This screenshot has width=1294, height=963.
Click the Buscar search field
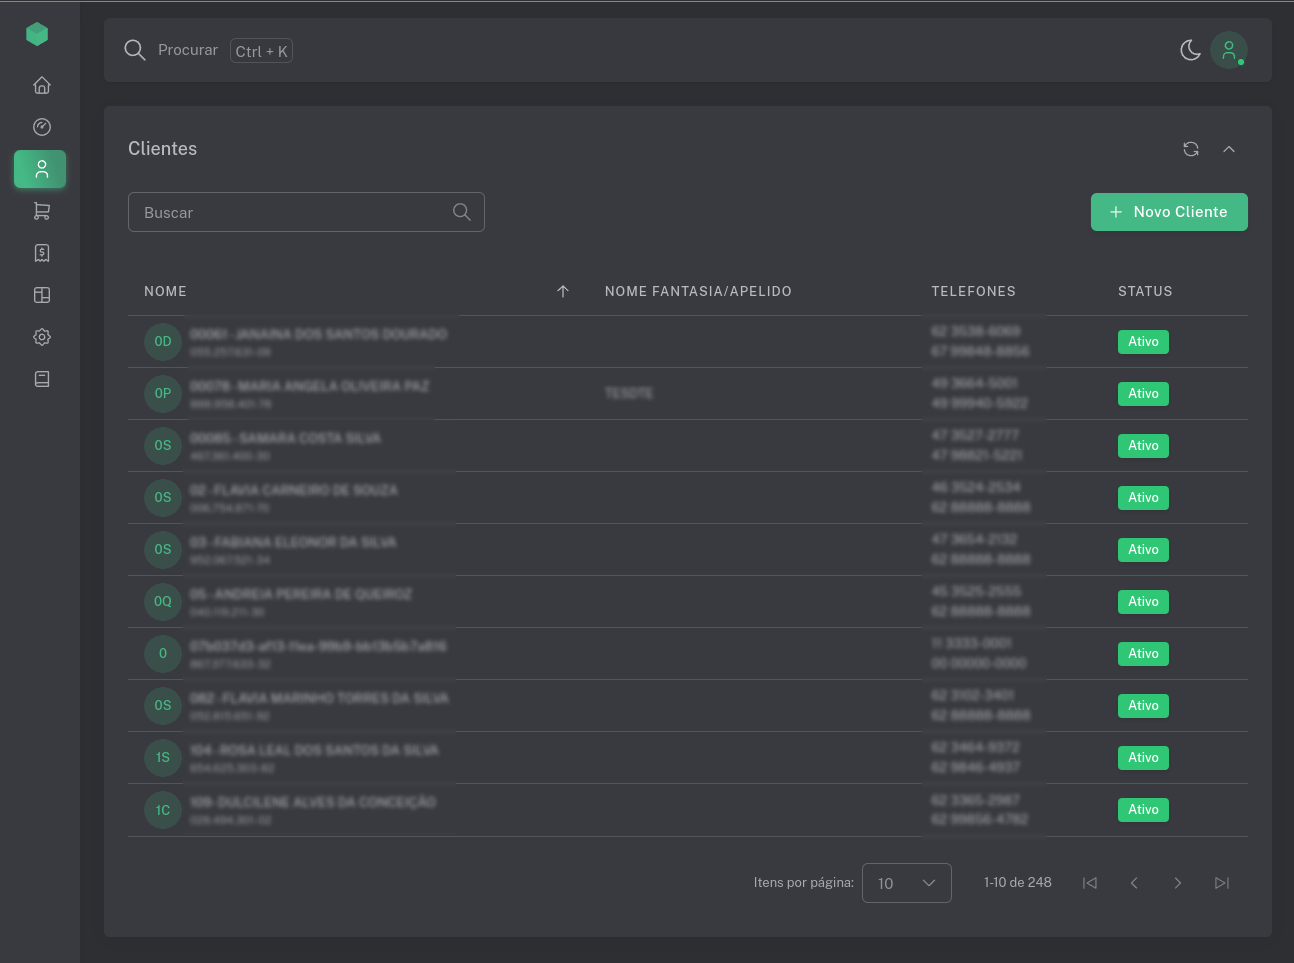(295, 212)
